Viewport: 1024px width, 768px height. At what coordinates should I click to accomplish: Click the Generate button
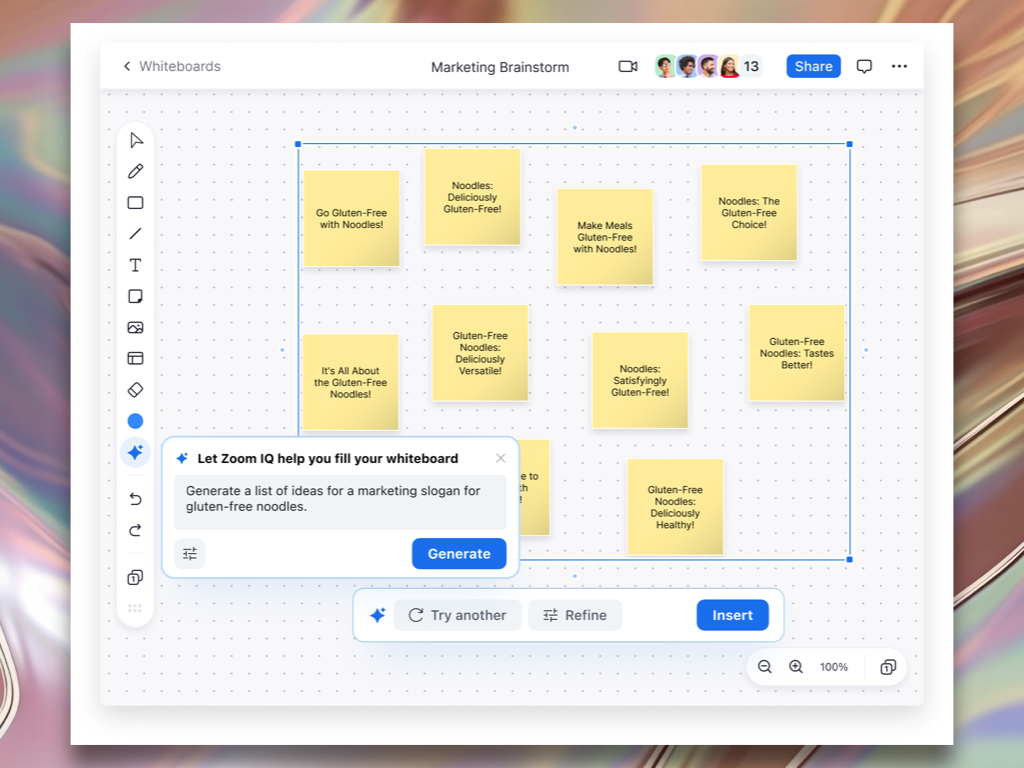(x=459, y=554)
